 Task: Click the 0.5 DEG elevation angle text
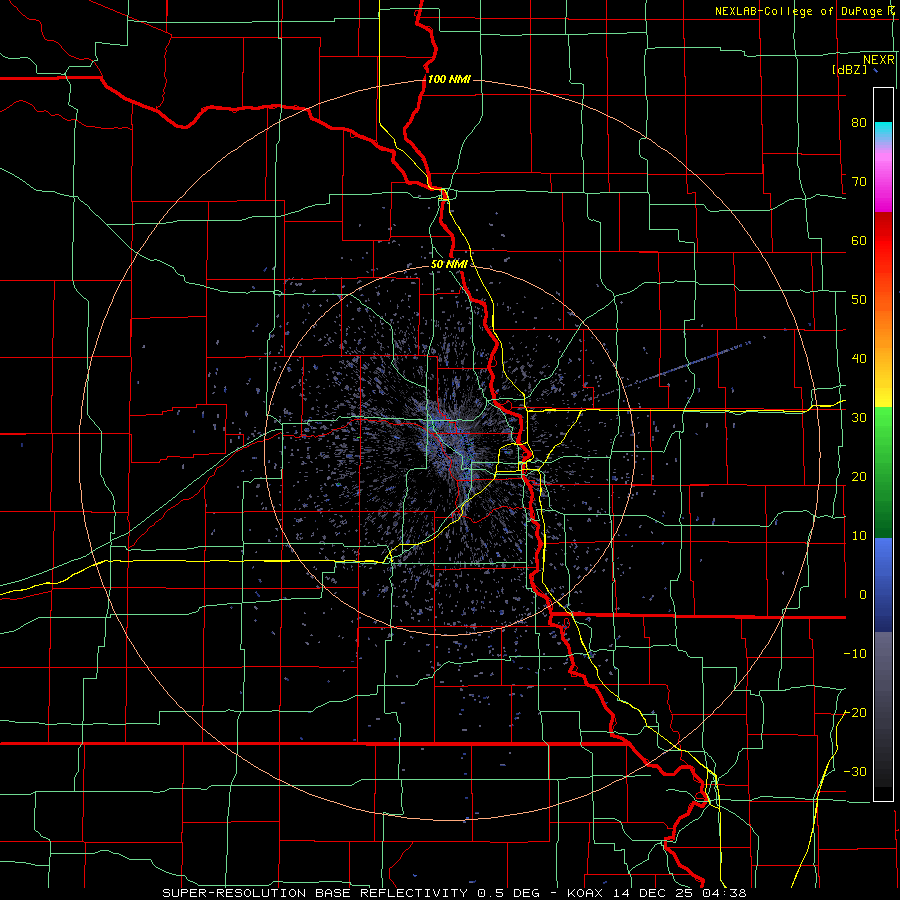509,893
